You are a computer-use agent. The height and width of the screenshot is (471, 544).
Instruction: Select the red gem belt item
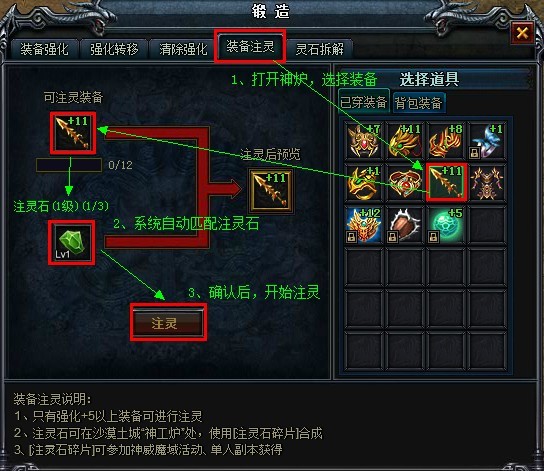(405, 183)
